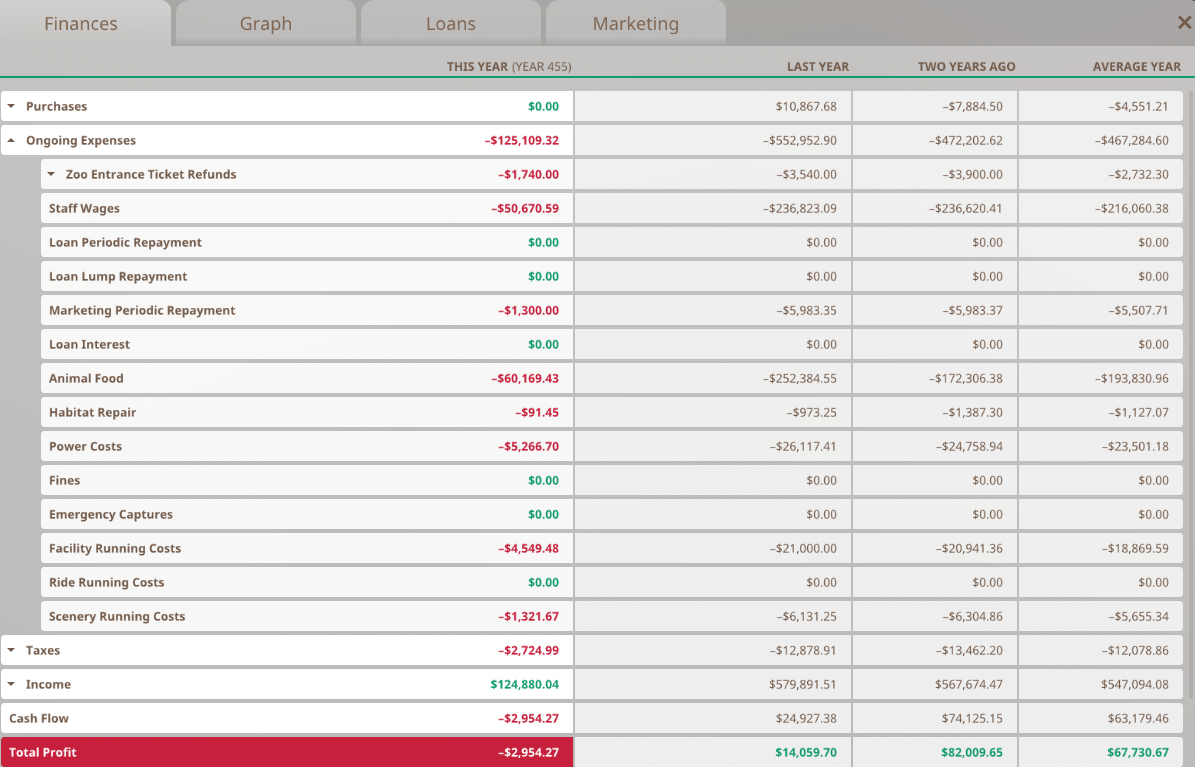Expand the Income row
The width and height of the screenshot is (1195, 767).
tap(11, 685)
